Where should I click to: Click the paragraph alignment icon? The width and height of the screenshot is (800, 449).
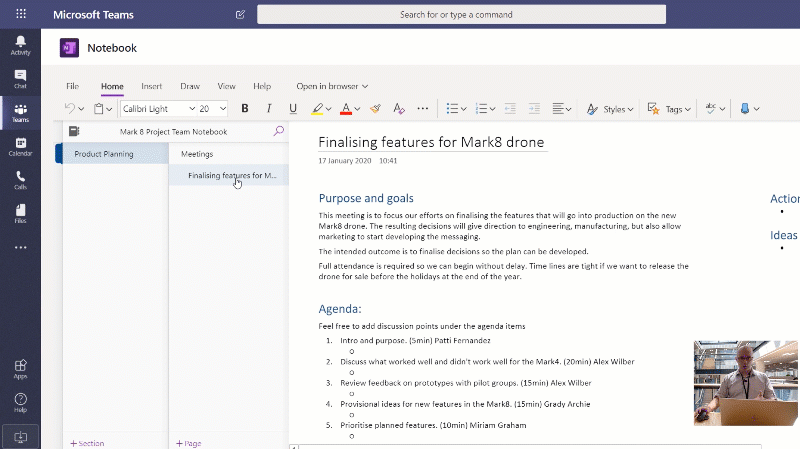(558, 108)
